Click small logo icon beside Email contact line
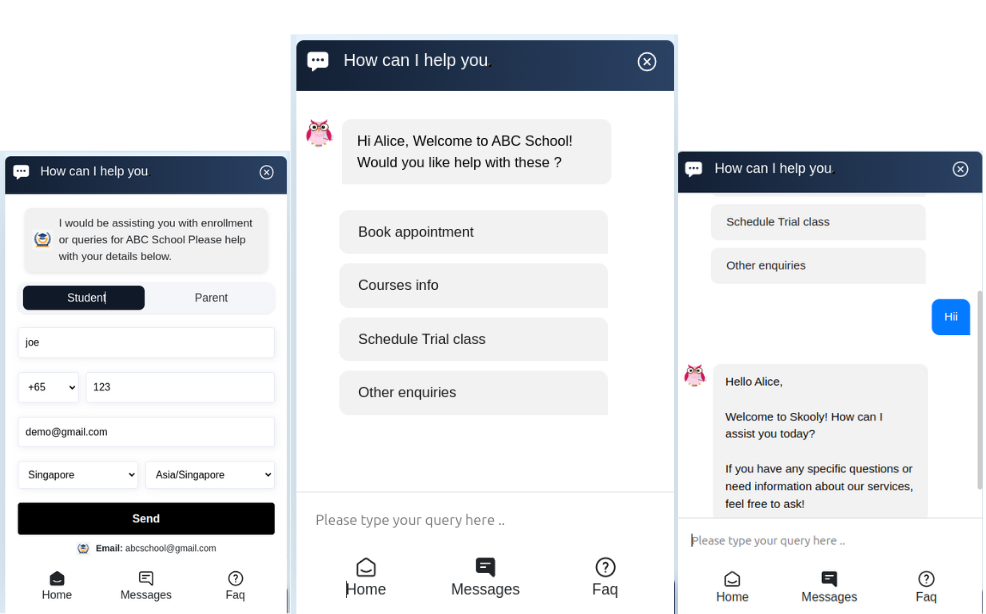The image size is (986, 614). 83,549
